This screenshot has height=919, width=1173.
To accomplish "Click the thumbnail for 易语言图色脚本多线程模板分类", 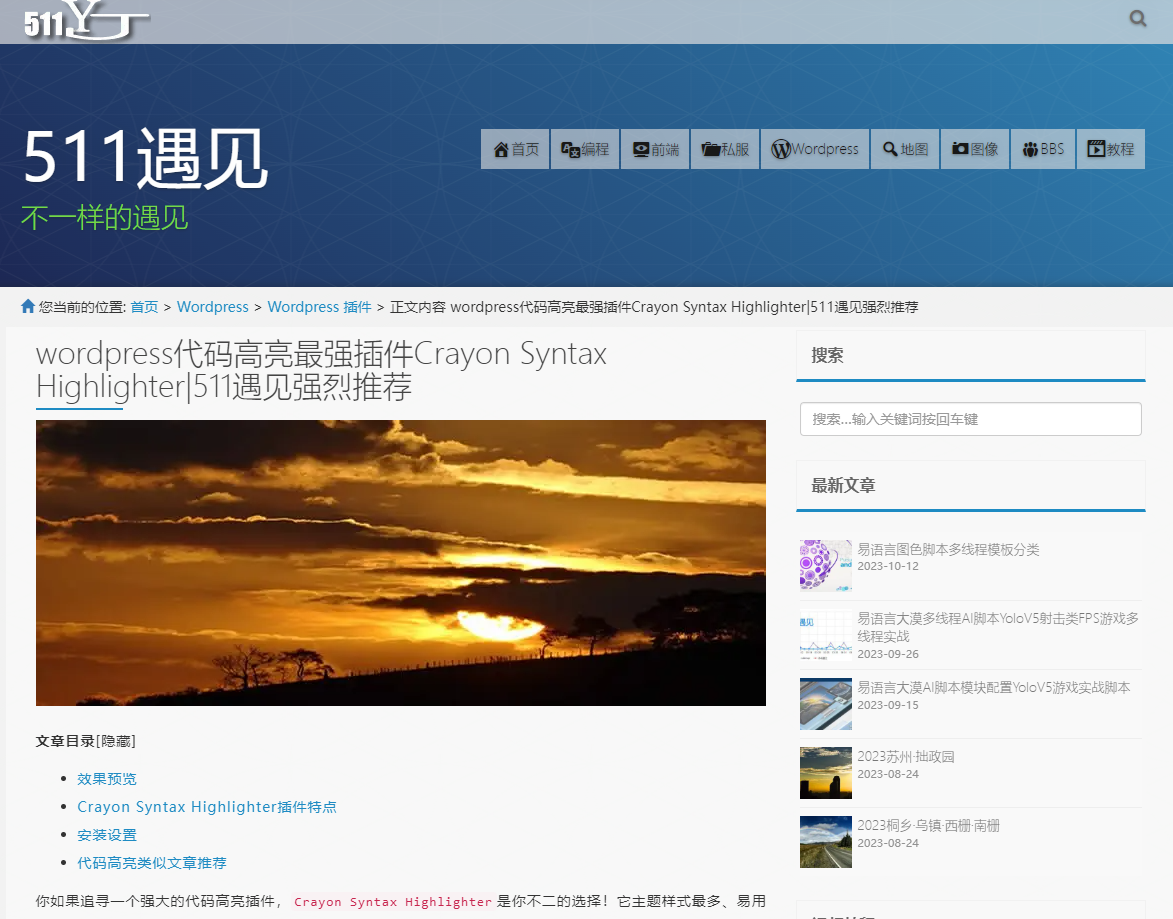I will click(826, 566).
